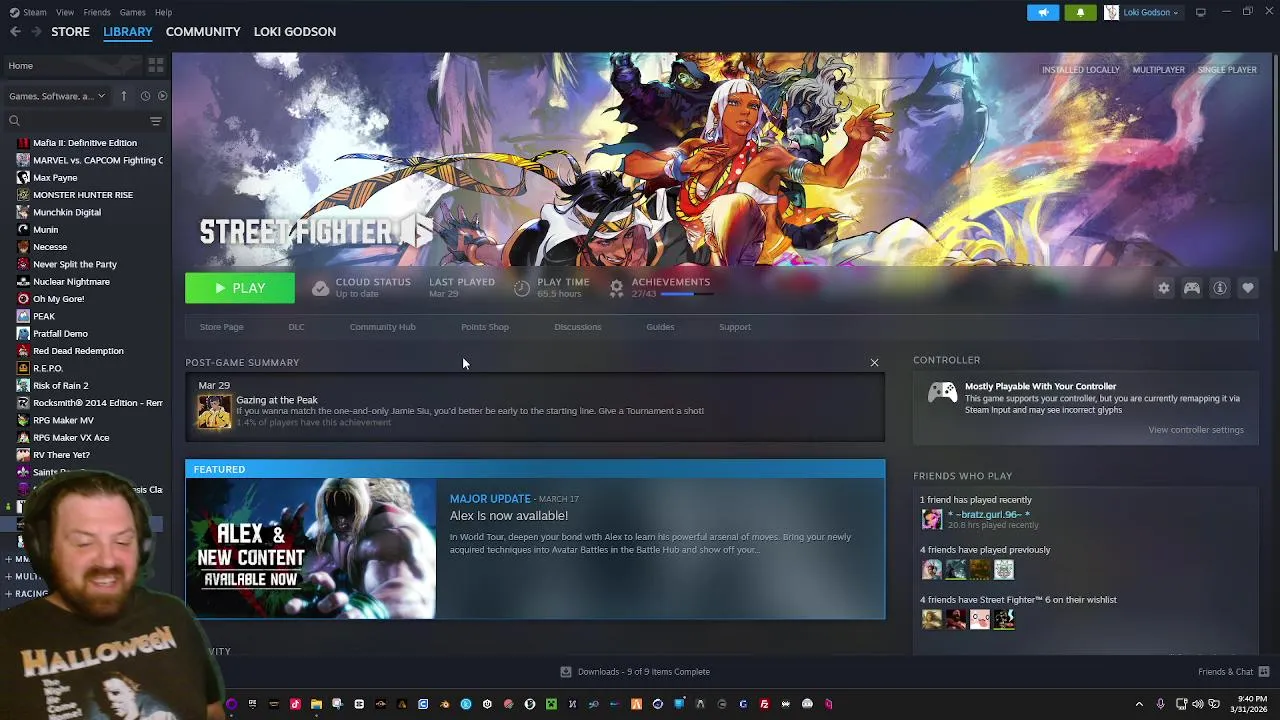Open the DLC link
The image size is (1280, 720).
point(296,327)
